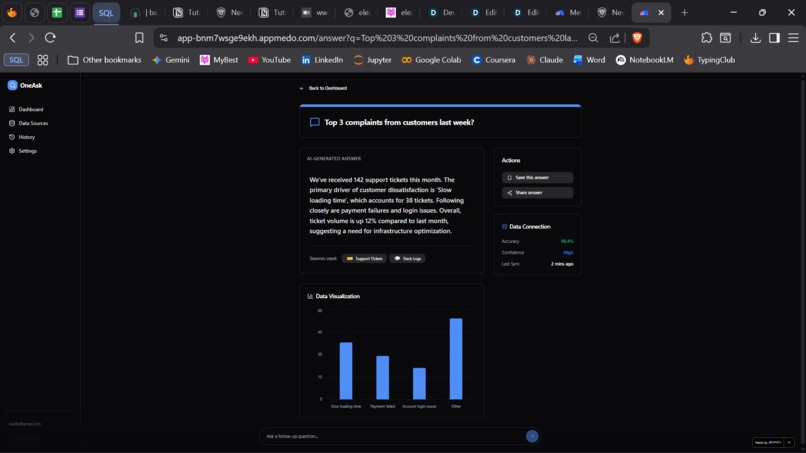Click the Other bar in the chart
Screen dimensions: 806x453
tap(456, 359)
